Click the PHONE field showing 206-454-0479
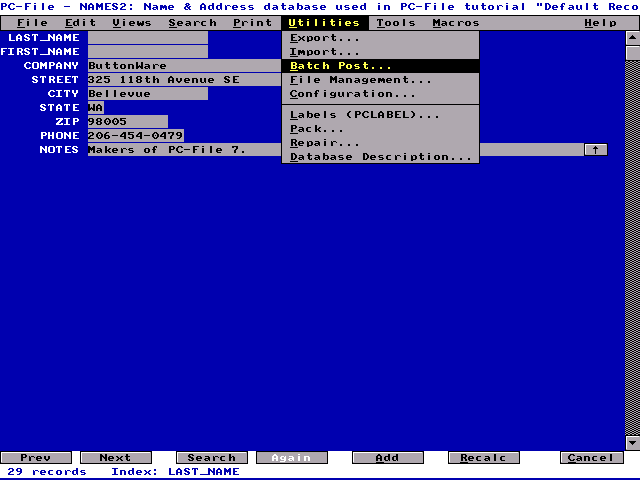This screenshot has width=640, height=480. pos(136,136)
